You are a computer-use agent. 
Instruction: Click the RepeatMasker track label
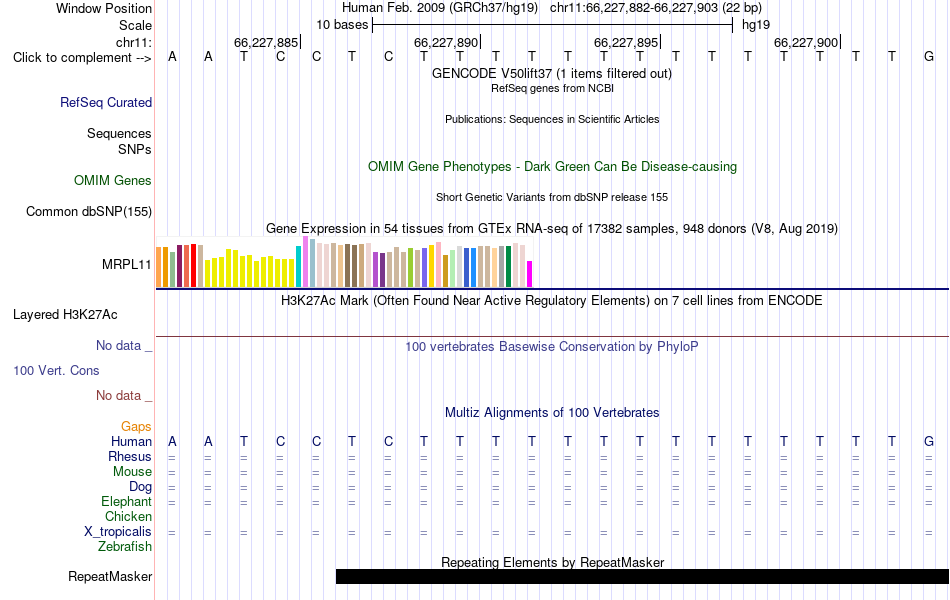tap(110, 576)
